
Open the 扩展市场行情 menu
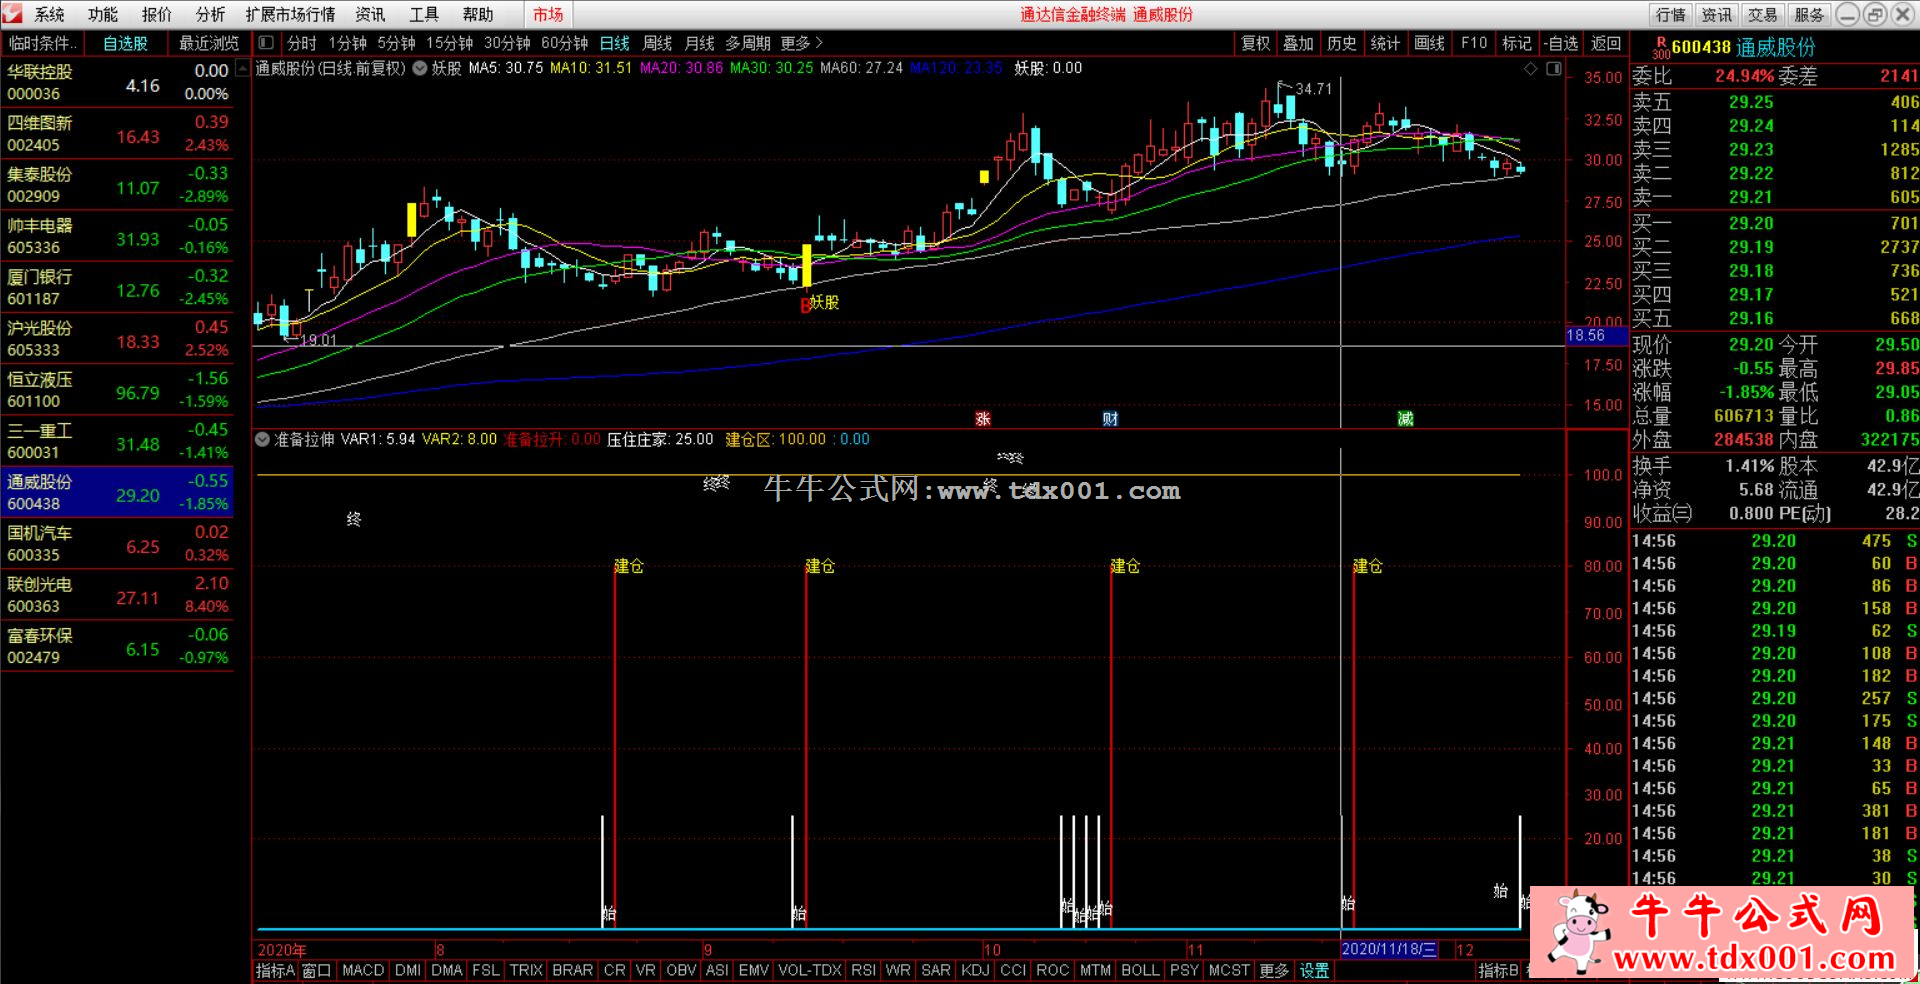pos(291,14)
